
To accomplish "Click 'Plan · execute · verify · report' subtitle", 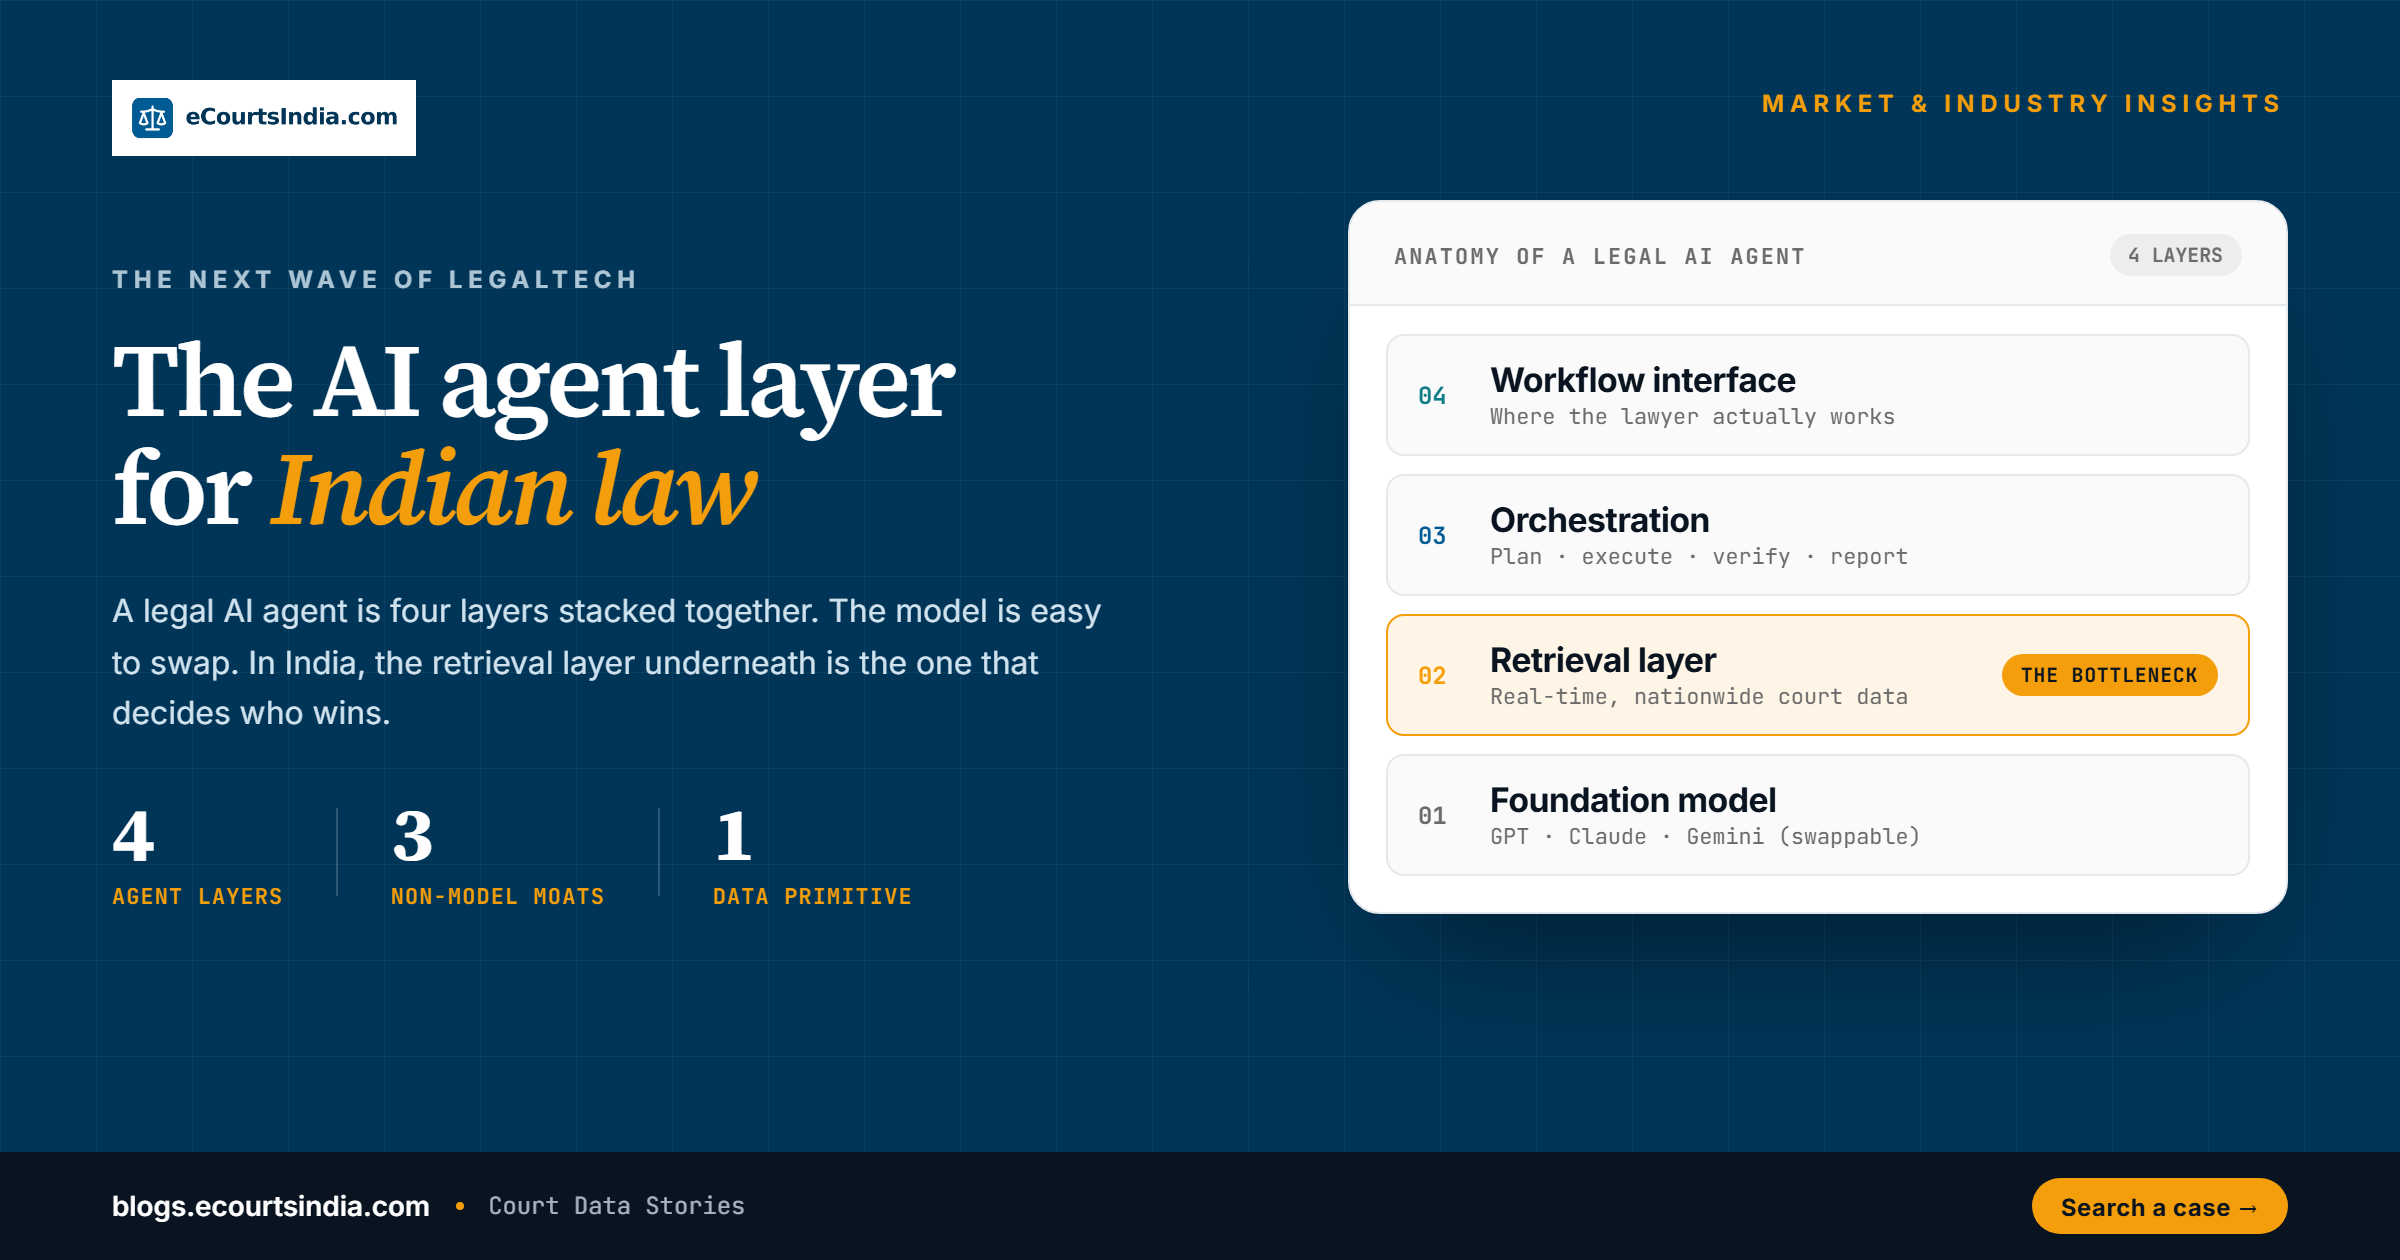I will pos(1699,557).
